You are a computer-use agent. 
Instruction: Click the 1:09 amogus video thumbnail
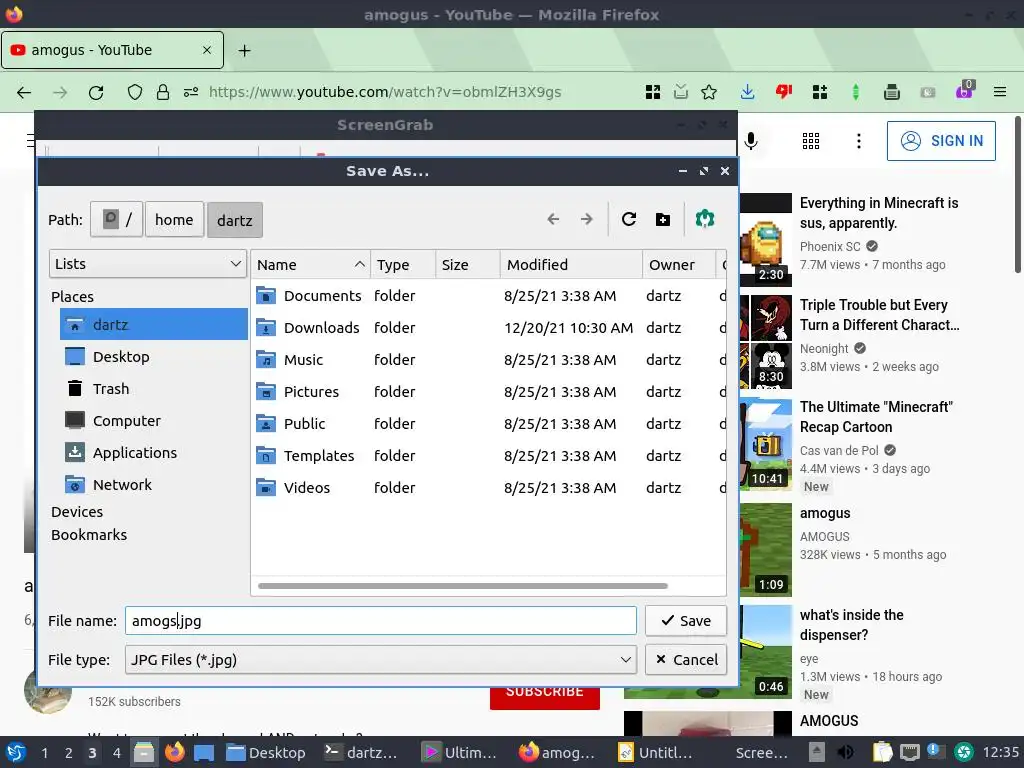[766, 549]
